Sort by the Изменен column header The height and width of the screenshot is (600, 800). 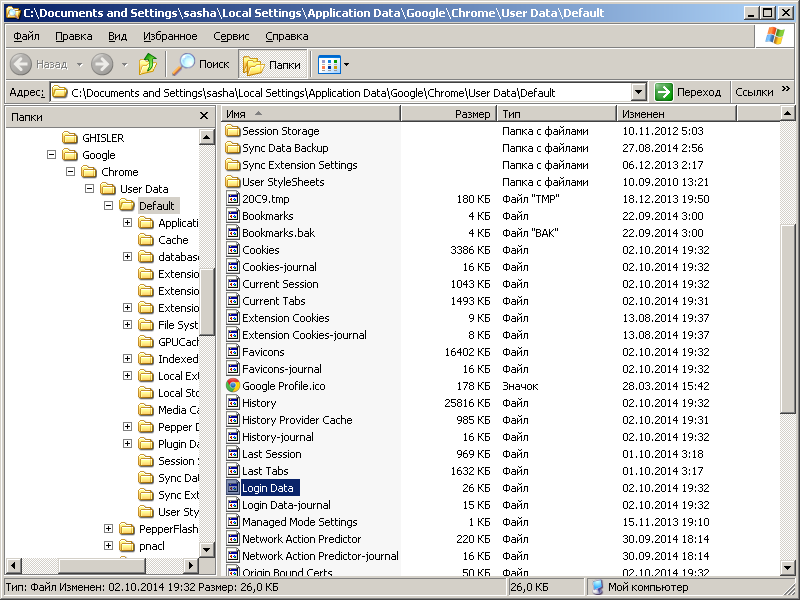pos(677,114)
